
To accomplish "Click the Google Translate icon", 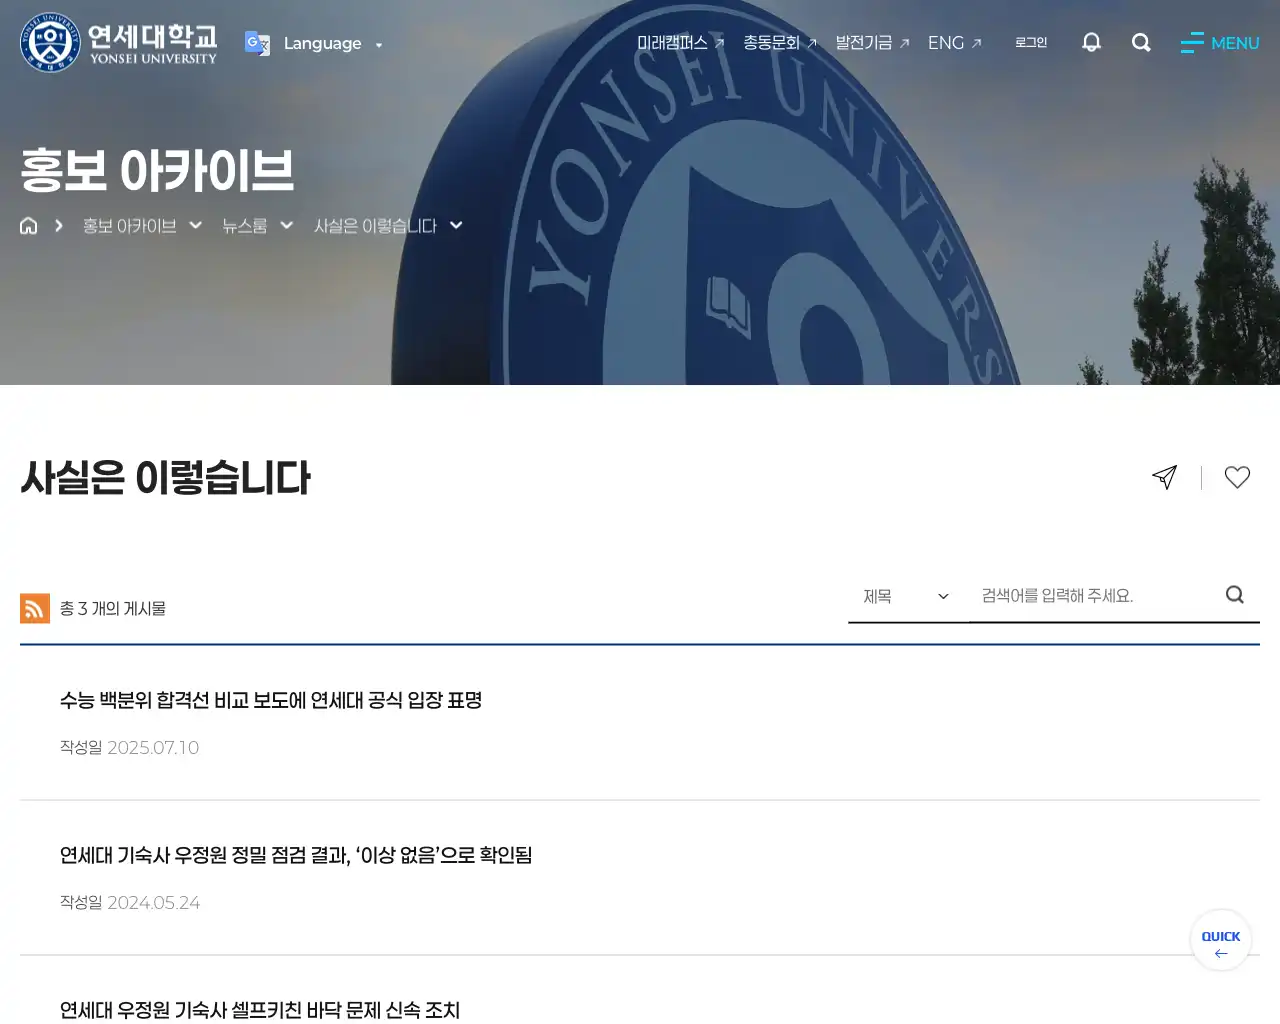I will pos(257,43).
